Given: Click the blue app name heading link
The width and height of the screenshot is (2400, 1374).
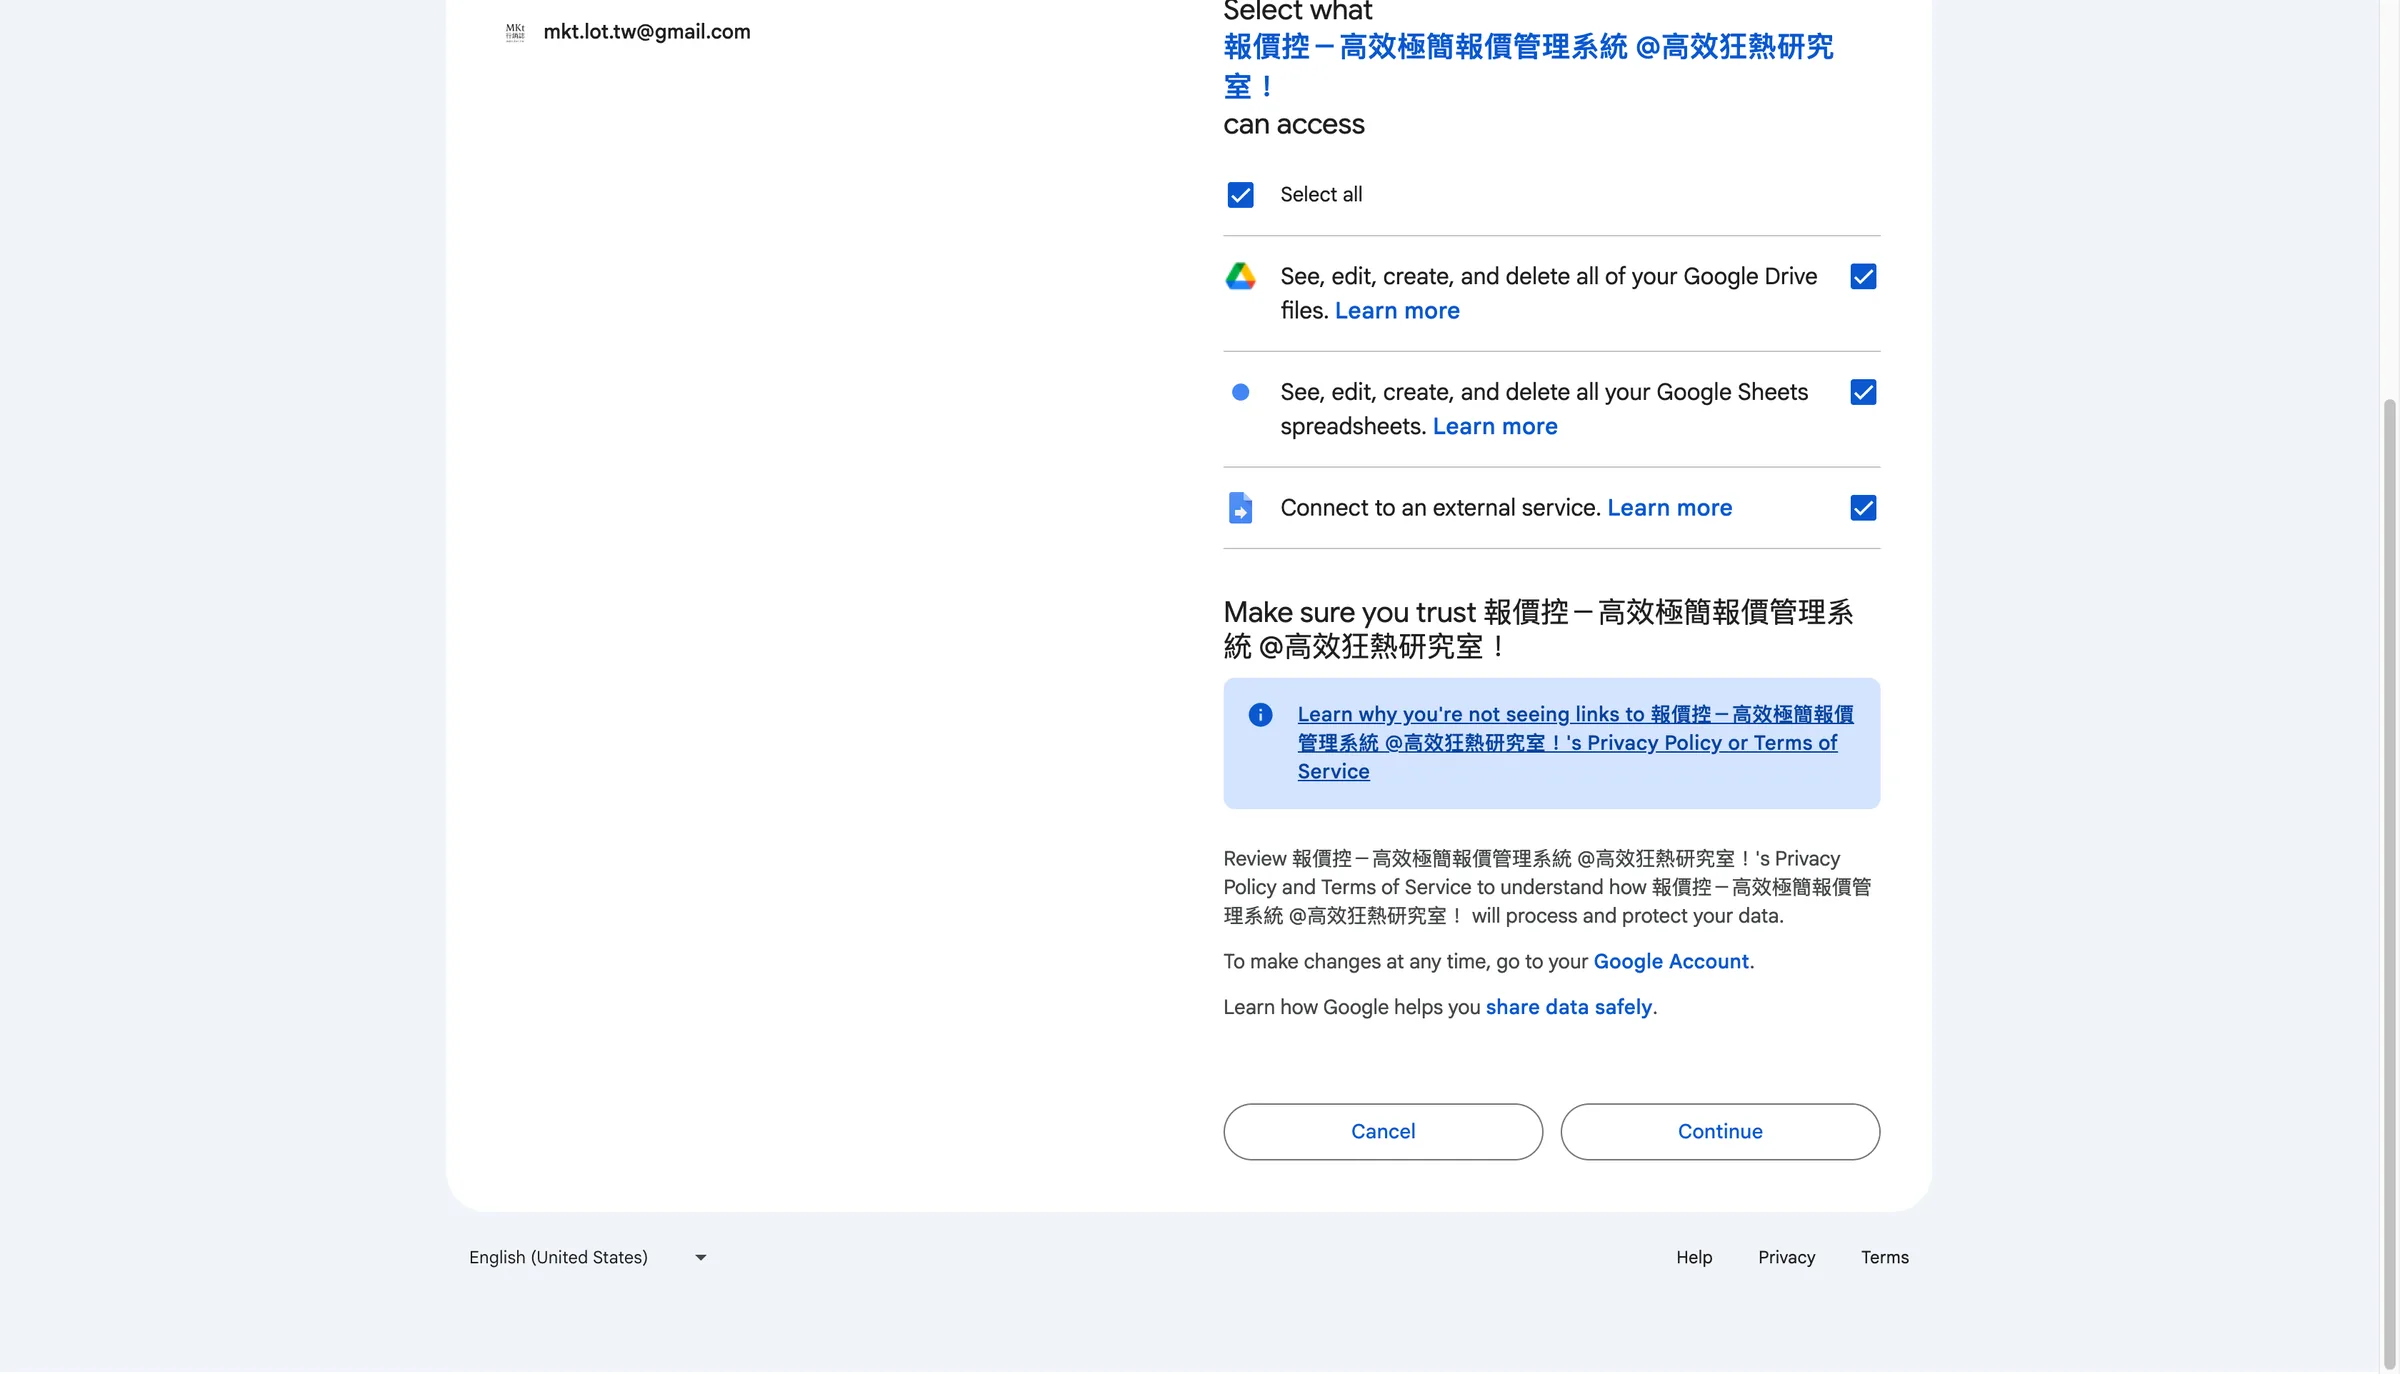Looking at the screenshot, I should (1528, 67).
